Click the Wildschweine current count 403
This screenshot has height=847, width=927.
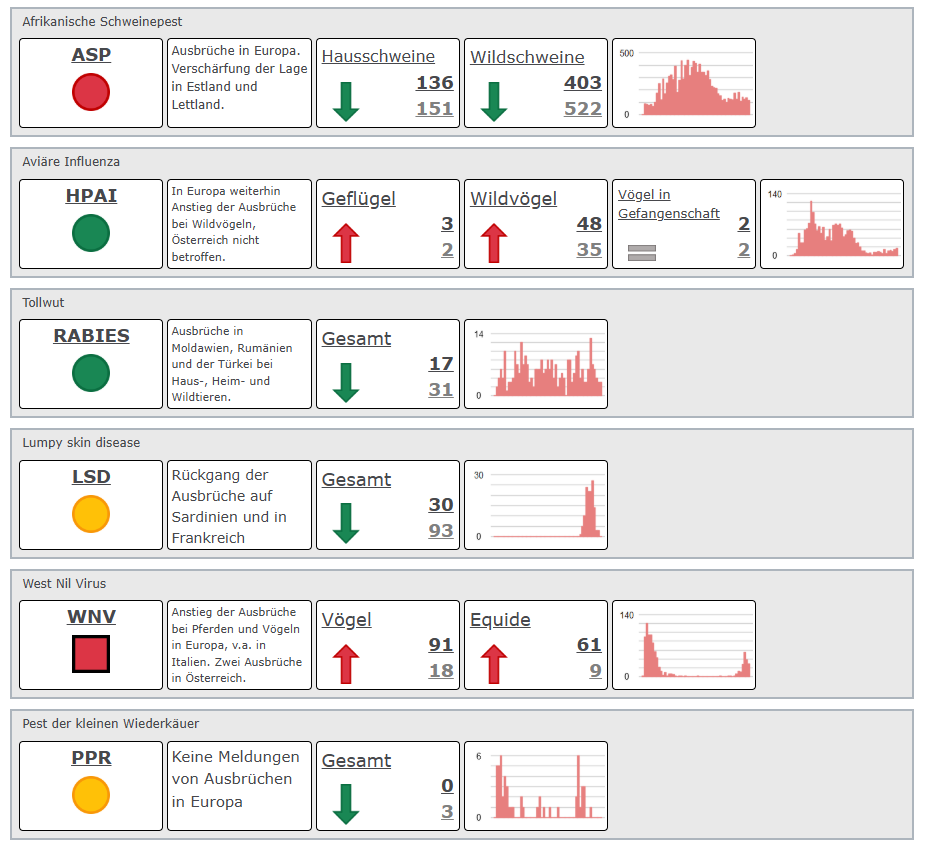582,83
